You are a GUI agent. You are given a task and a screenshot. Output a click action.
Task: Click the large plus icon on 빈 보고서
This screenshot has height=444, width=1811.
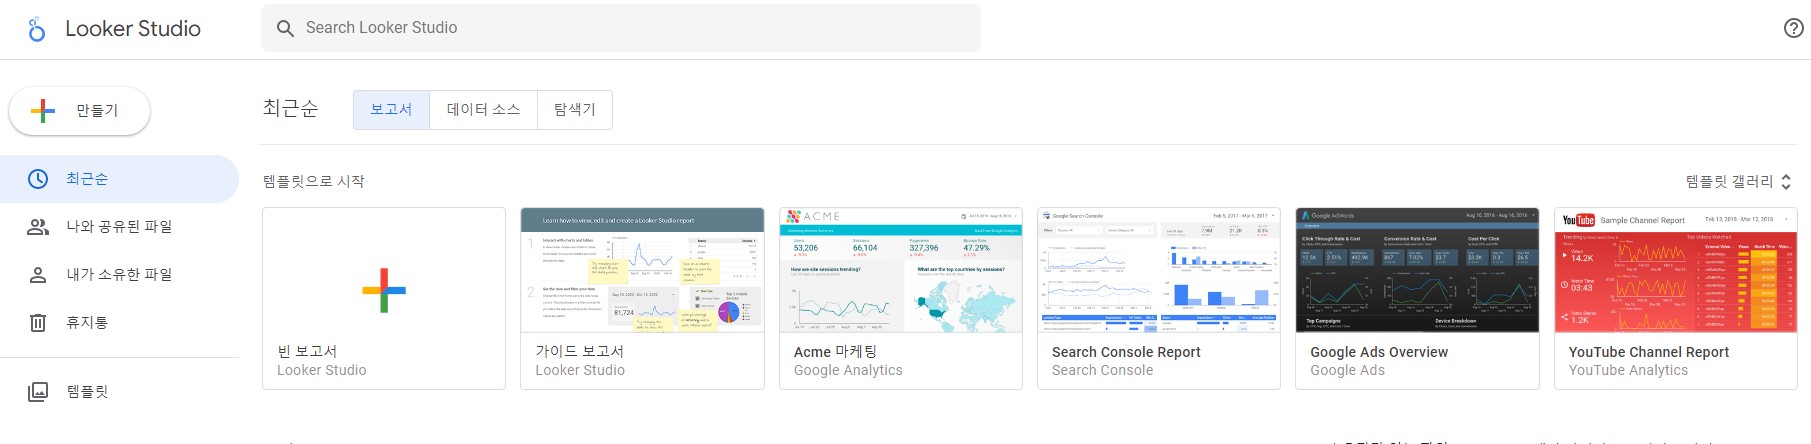tap(384, 291)
